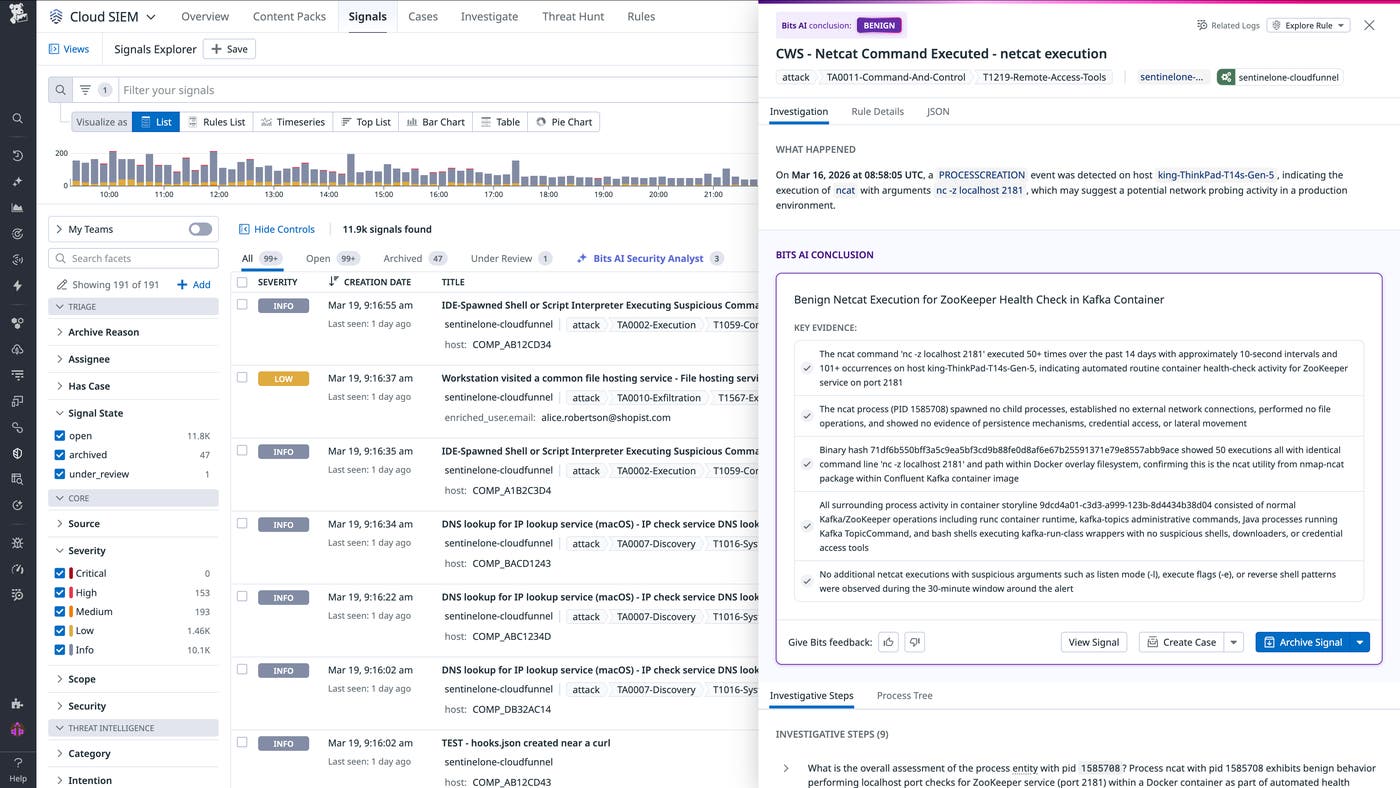The image size is (1400, 788).
Task: Switch visualization to Bar Chart
Action: (x=435, y=121)
